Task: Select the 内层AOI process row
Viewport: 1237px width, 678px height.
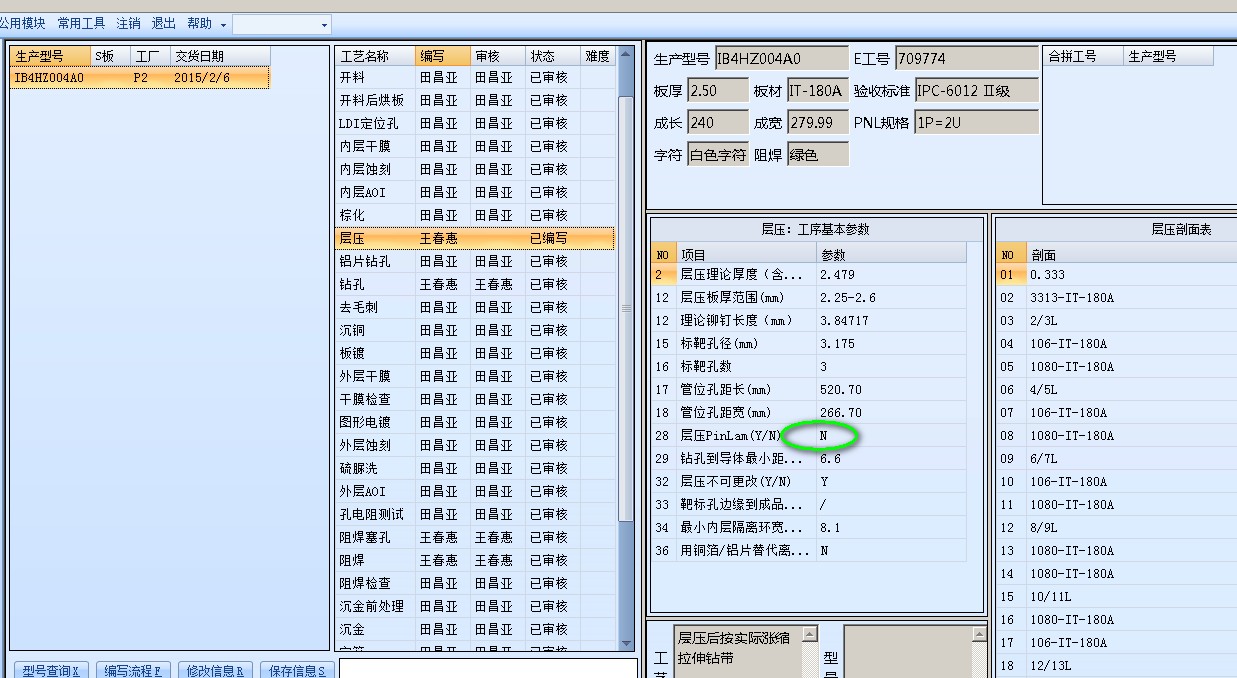Action: pos(475,192)
